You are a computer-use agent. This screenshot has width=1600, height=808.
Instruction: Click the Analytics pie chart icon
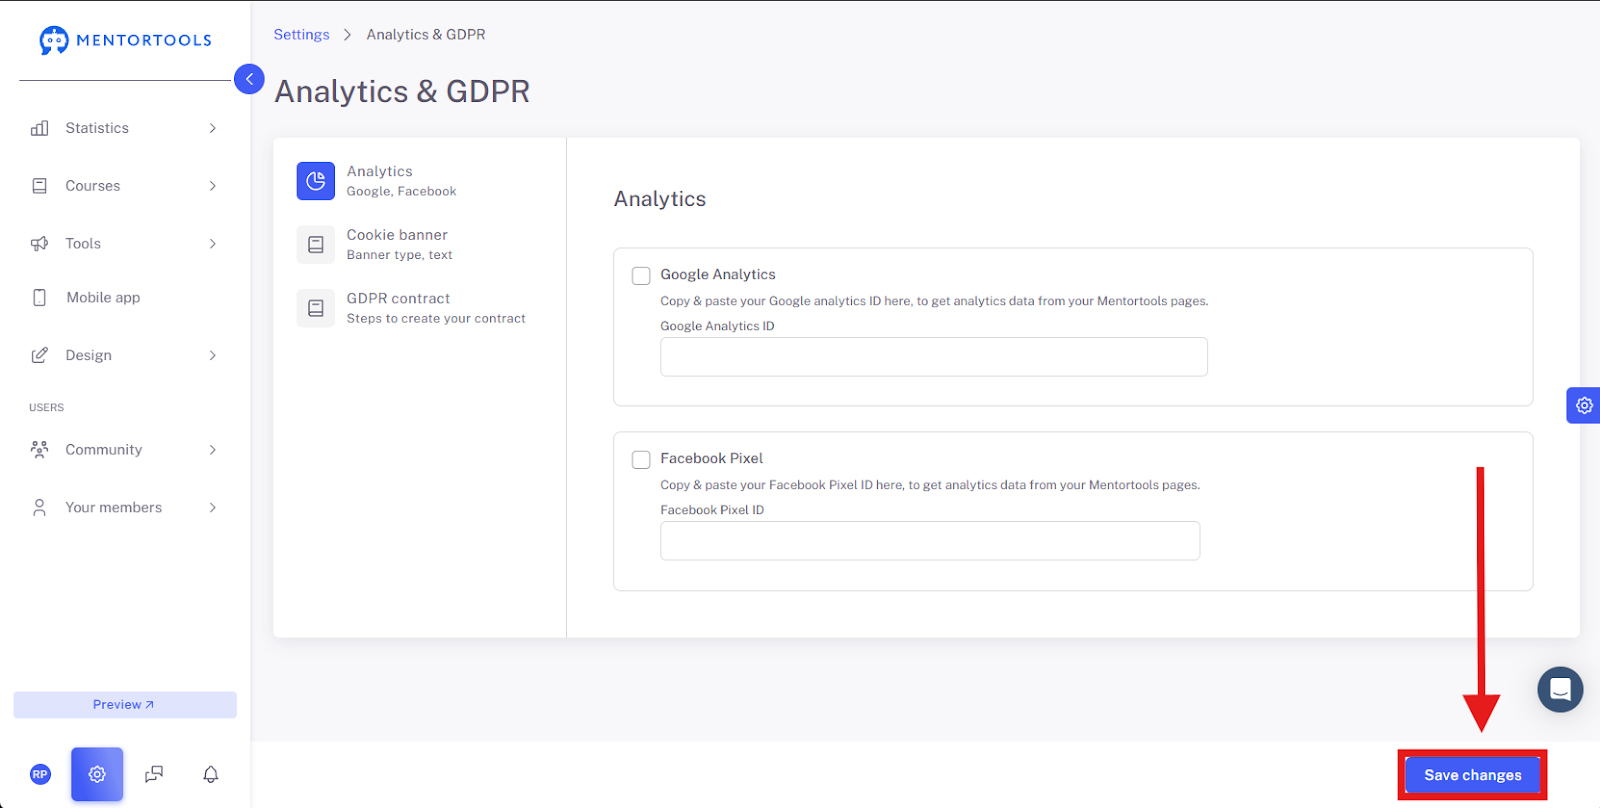click(316, 181)
